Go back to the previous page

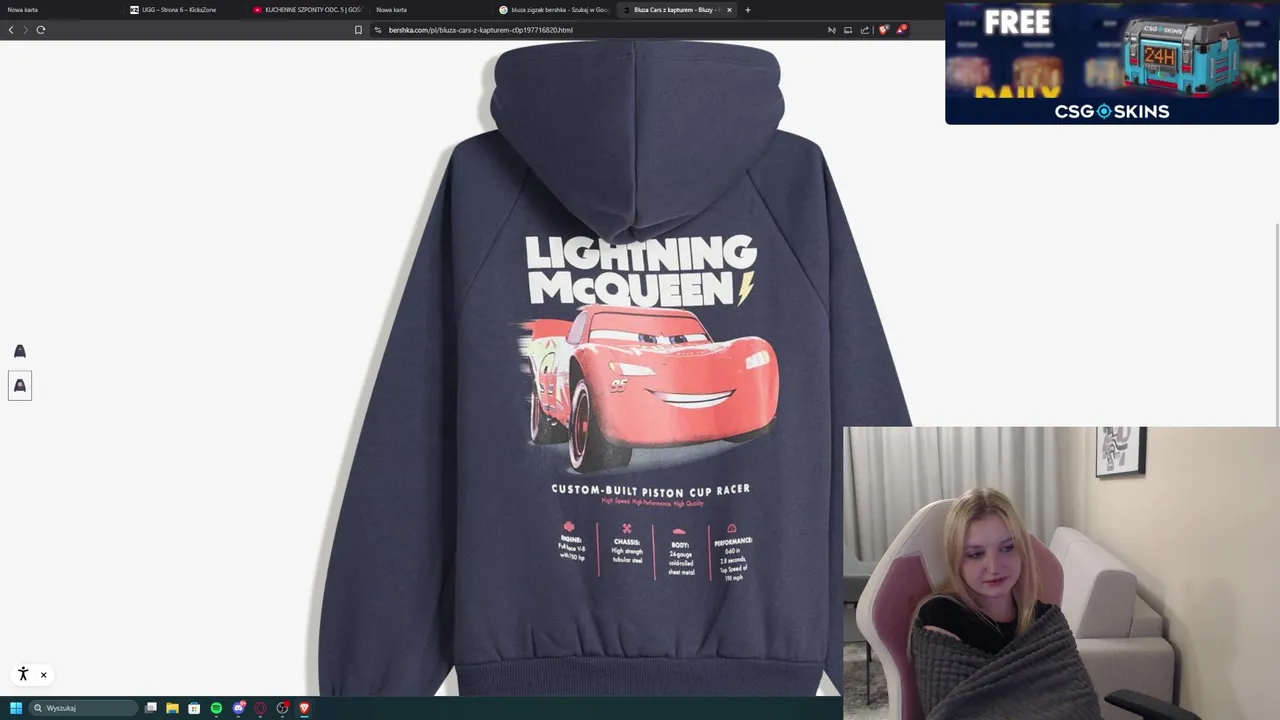click(x=11, y=30)
